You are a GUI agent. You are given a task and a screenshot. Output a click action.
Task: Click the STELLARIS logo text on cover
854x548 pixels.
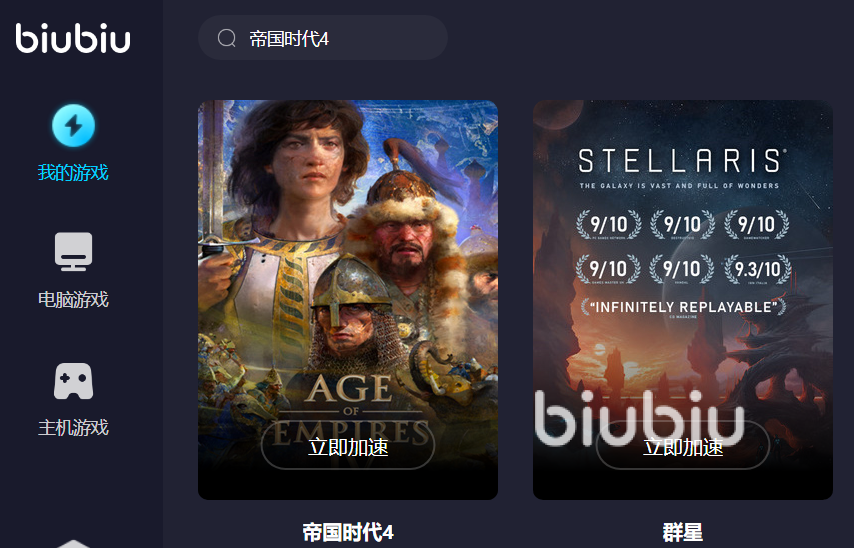(680, 161)
